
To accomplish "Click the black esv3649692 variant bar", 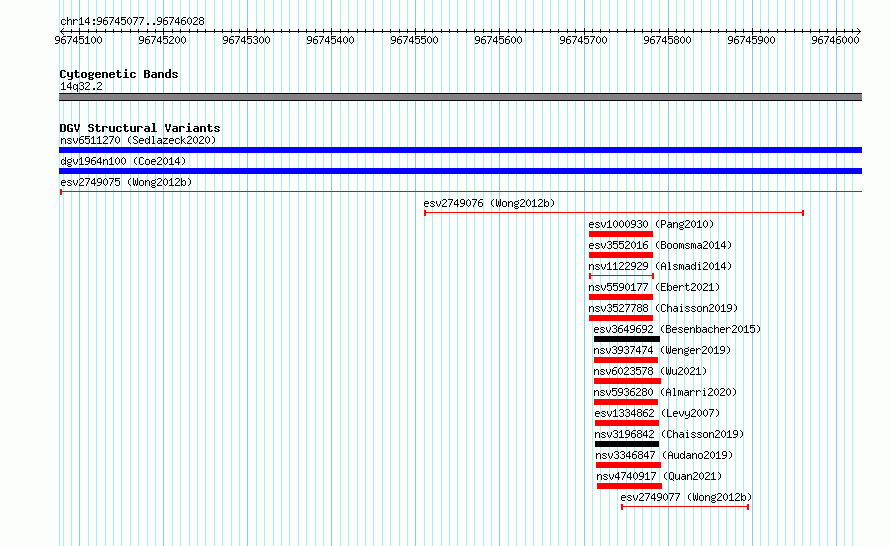I will click(x=627, y=339).
